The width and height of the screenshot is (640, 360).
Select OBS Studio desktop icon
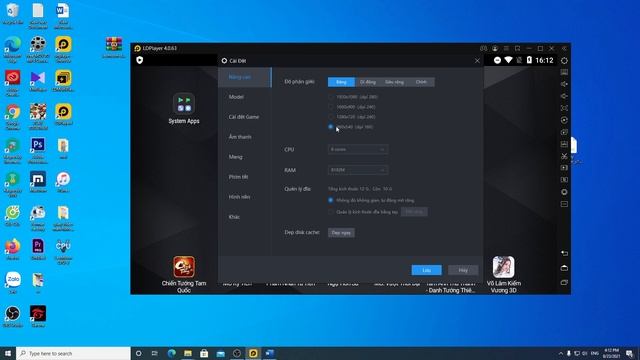click(x=13, y=316)
